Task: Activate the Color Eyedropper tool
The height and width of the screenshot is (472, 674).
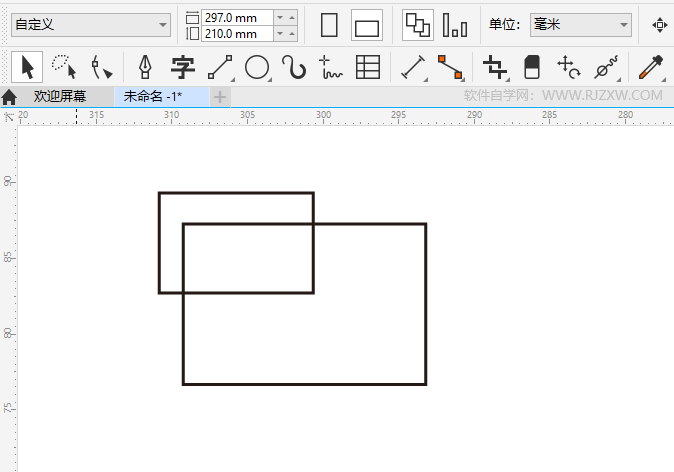Action: pyautogui.click(x=652, y=67)
